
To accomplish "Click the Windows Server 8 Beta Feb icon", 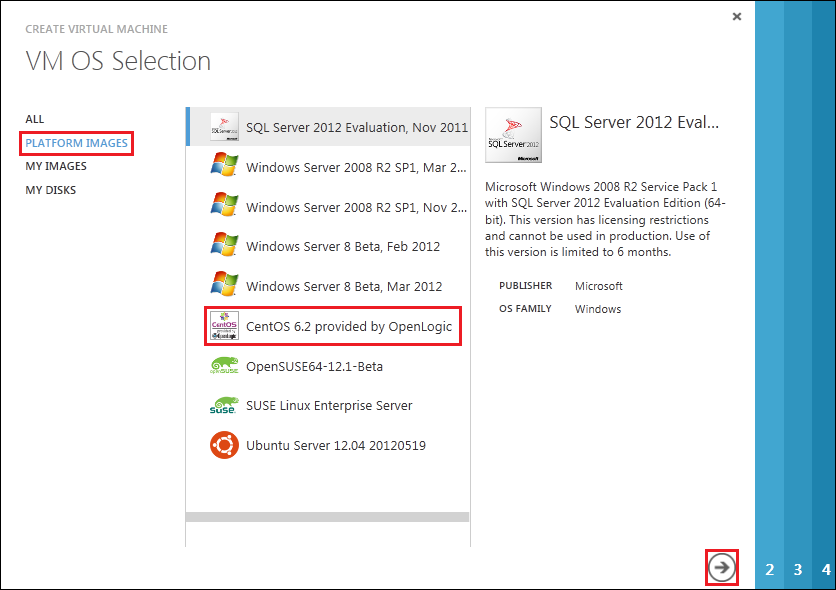I will click(x=225, y=245).
